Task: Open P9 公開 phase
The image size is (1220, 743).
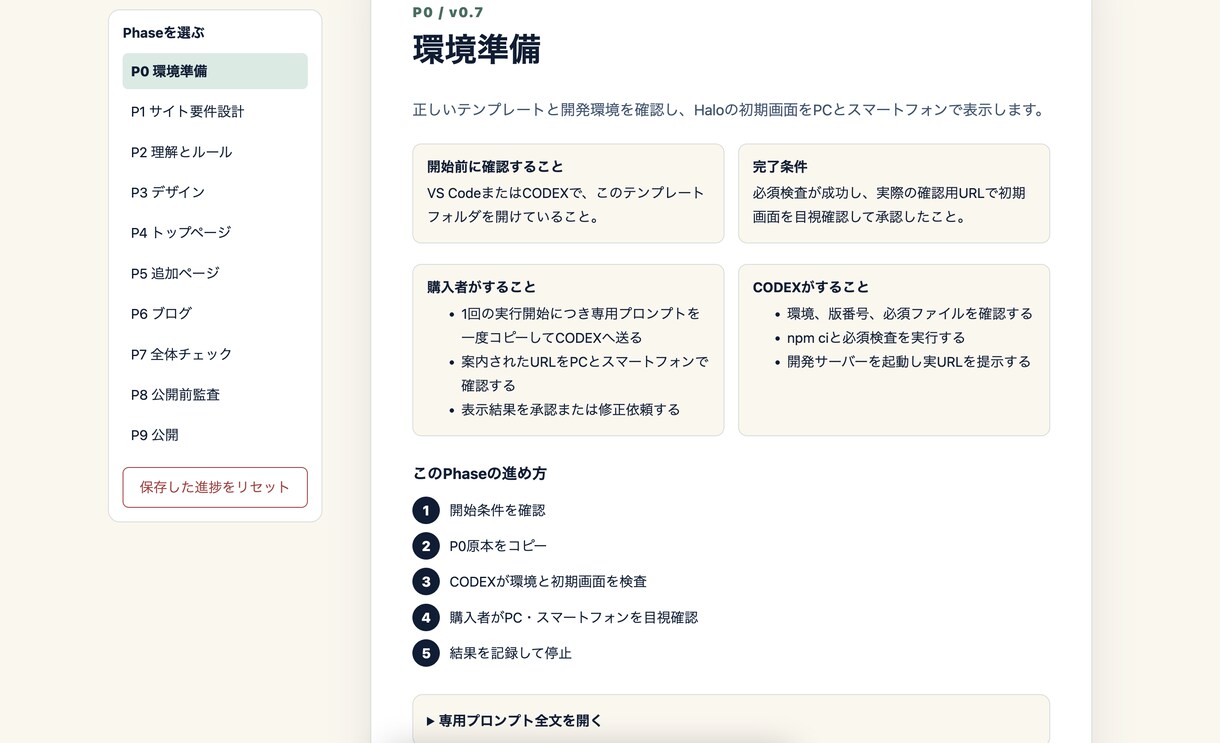Action: [215, 435]
